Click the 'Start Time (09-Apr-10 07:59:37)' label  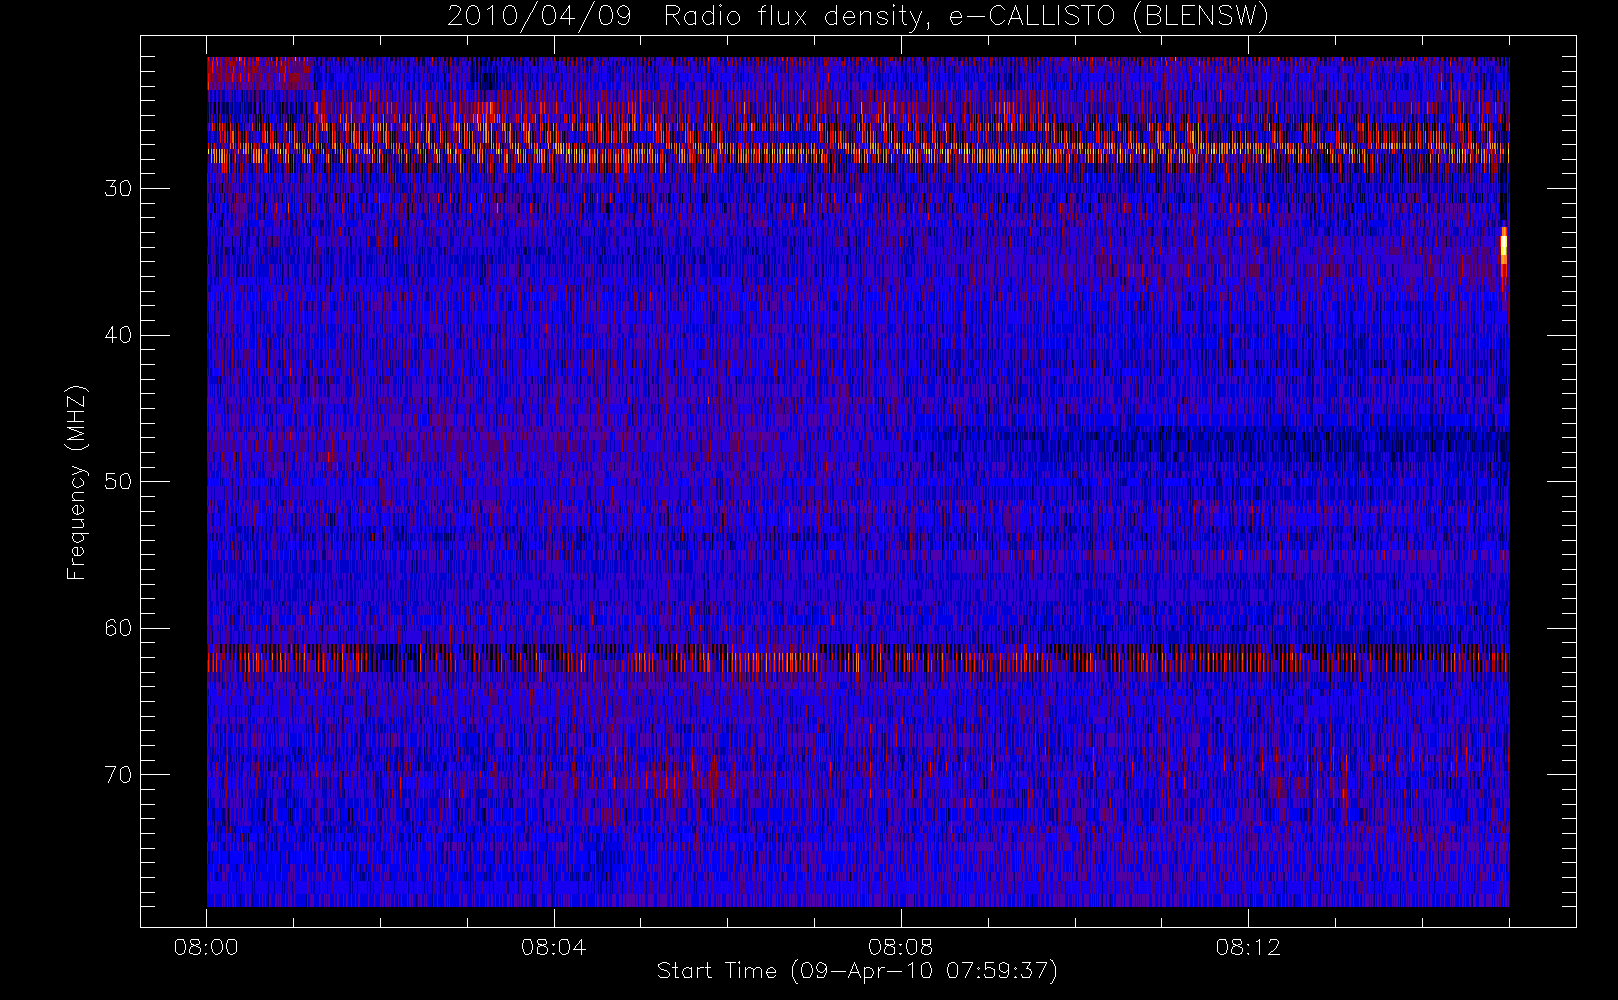857,971
